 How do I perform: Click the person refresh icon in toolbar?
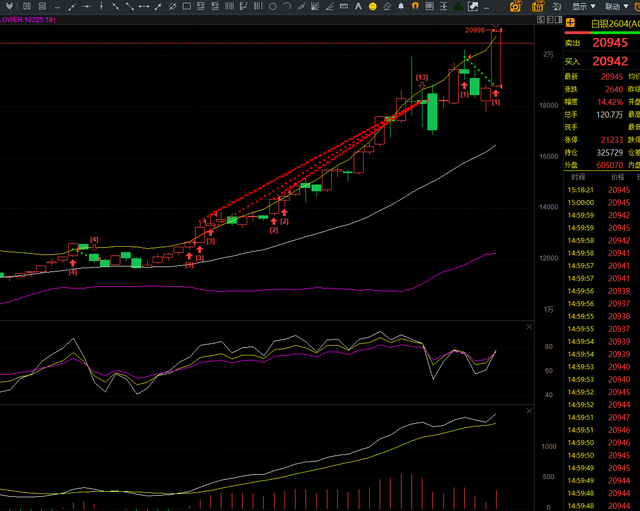pos(557,6)
